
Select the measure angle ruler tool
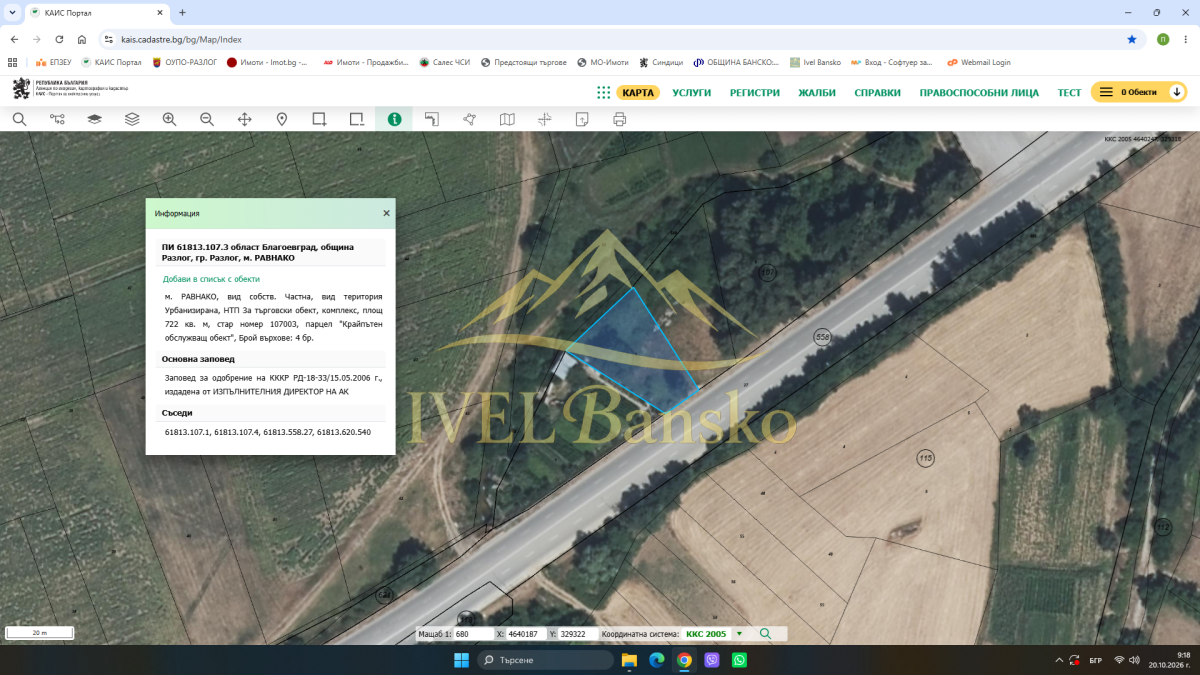[432, 119]
